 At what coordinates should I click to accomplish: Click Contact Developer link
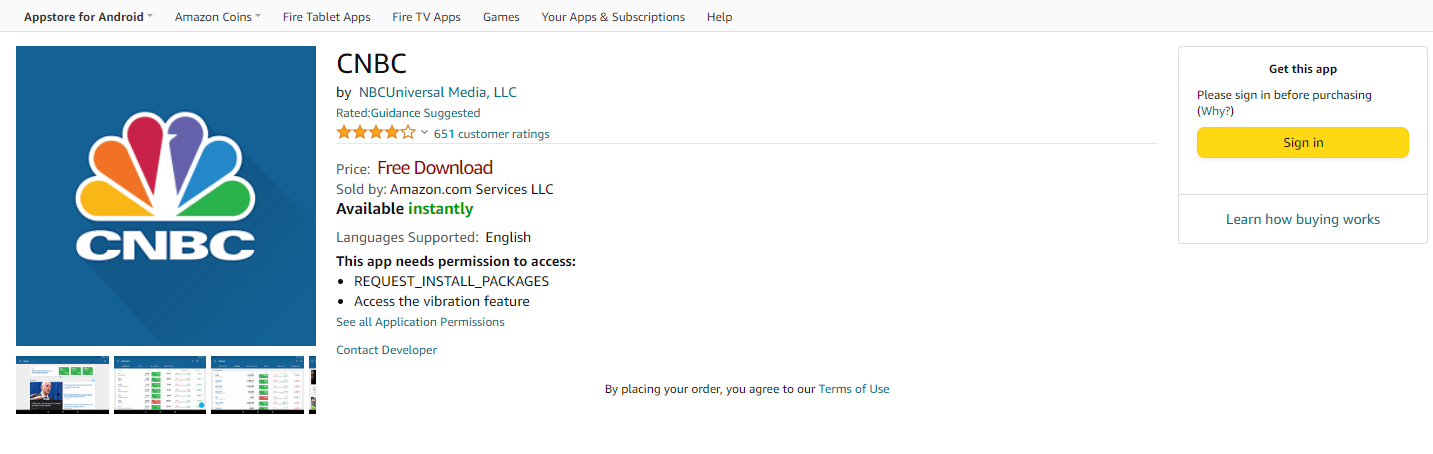pyautogui.click(x=386, y=350)
